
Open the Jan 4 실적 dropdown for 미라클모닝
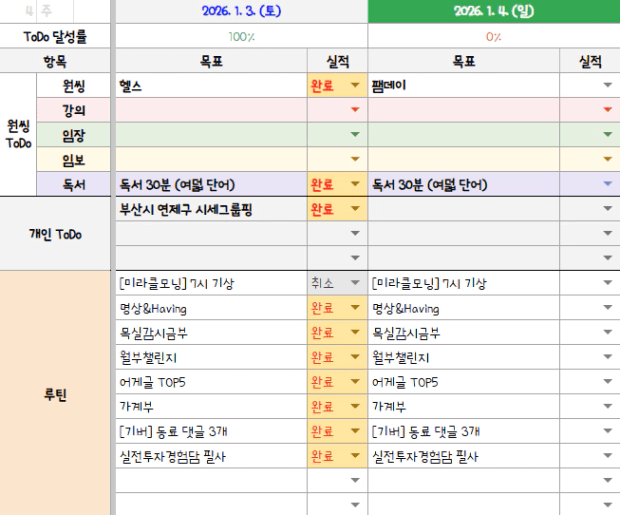pyautogui.click(x=608, y=282)
